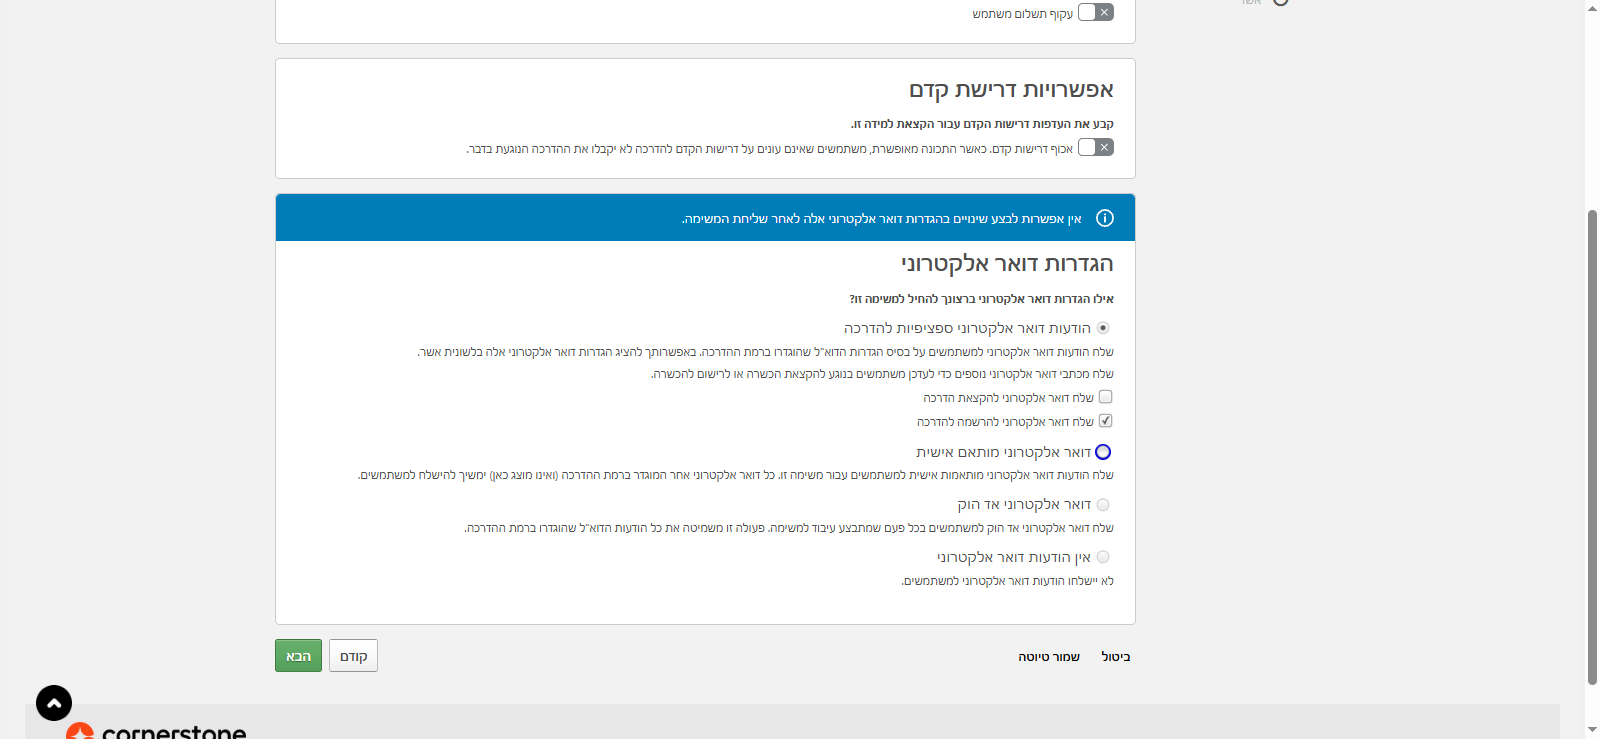1600x739 pixels.
Task: Select 'הודעות דואר אלקטרוני ספציפיות להדרכה' radio button
Action: [x=1103, y=328]
